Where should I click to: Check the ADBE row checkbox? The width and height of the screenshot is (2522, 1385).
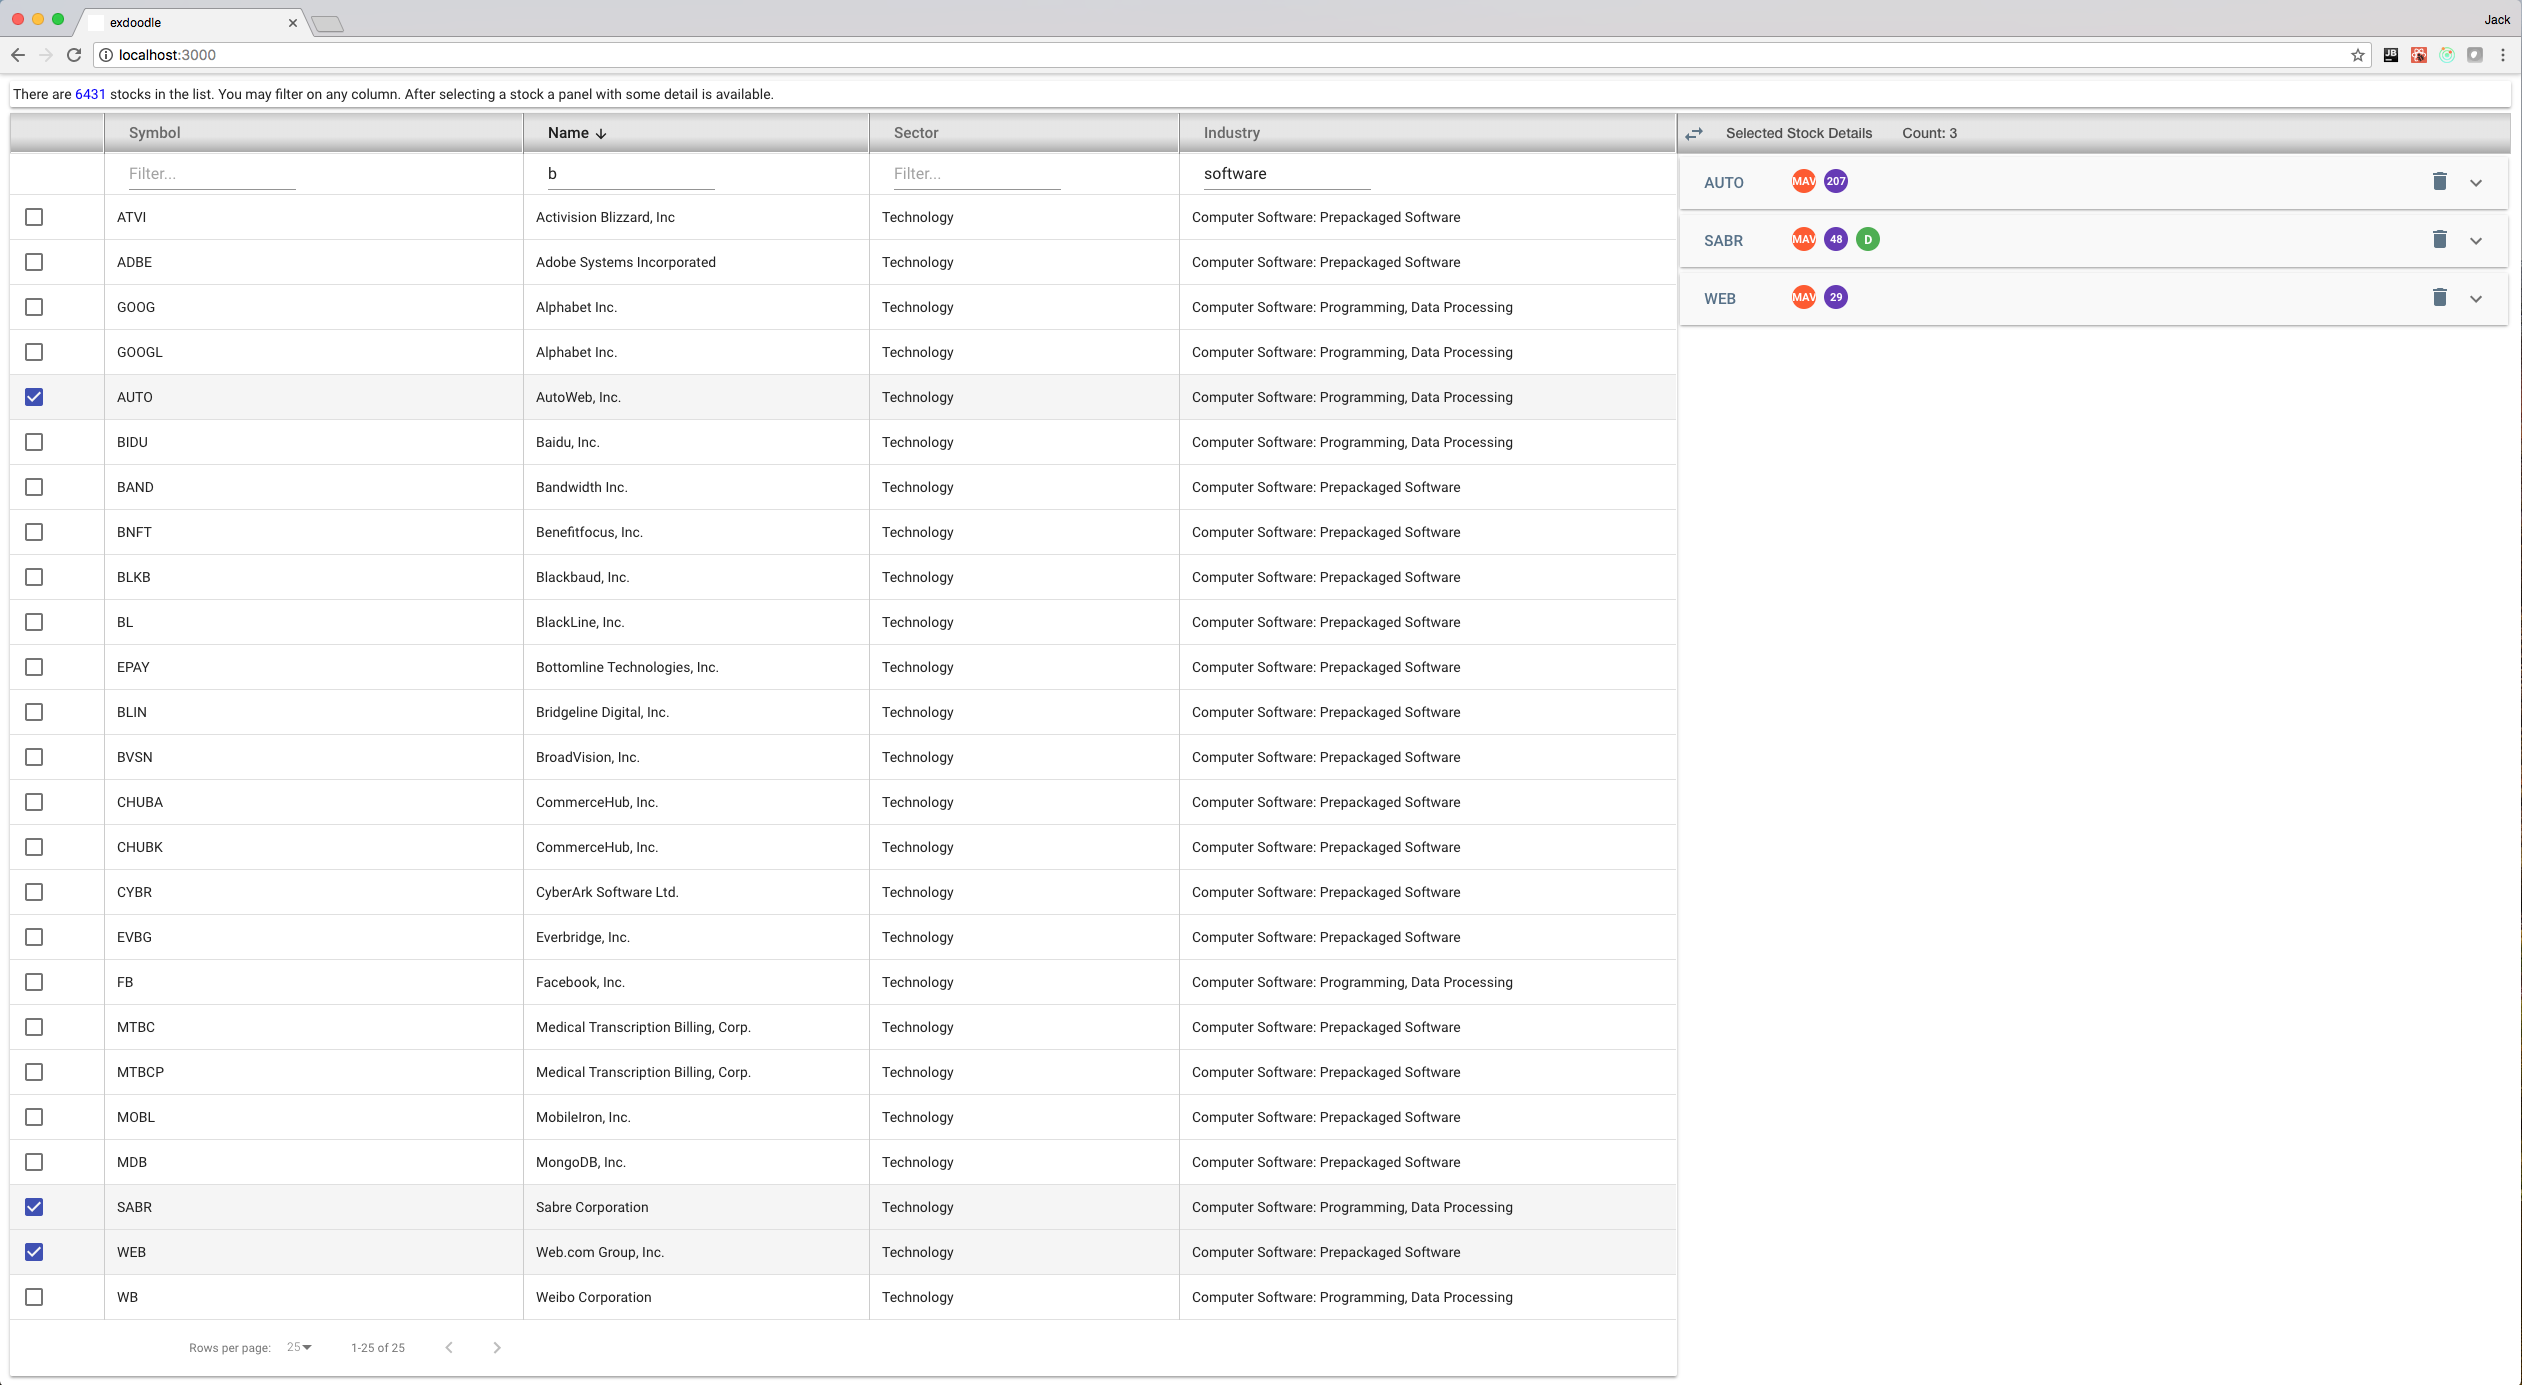click(34, 262)
